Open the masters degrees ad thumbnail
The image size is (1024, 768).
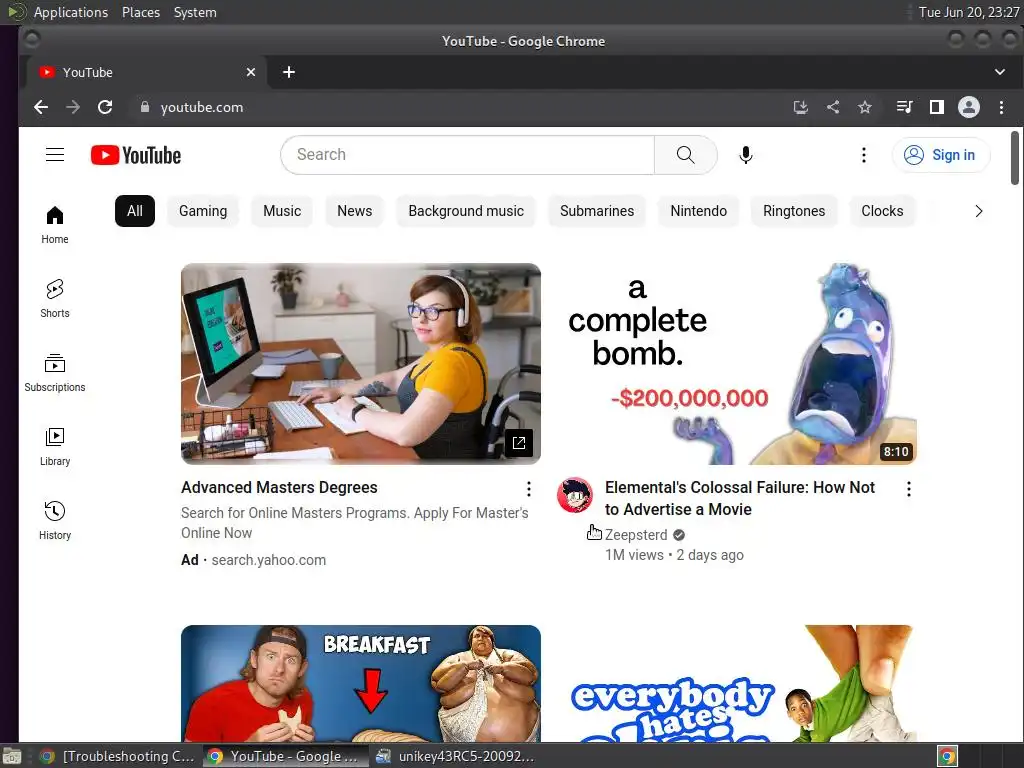[x=360, y=364]
